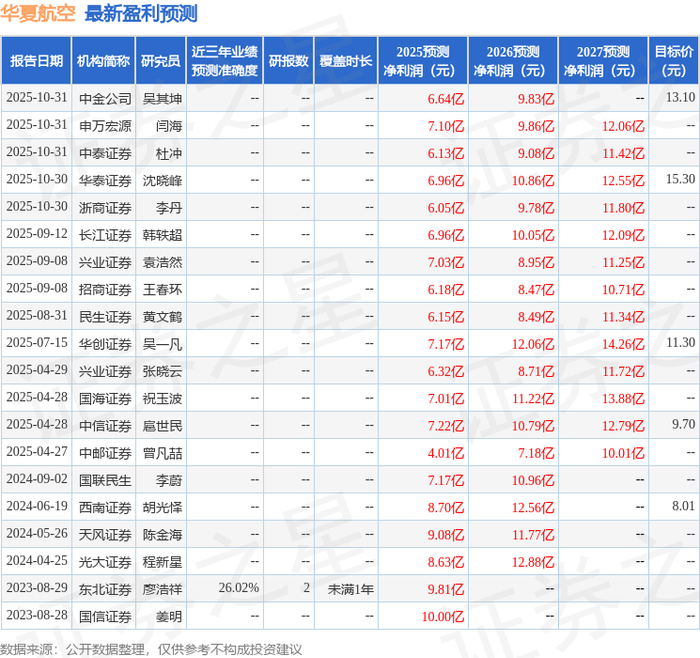The height and width of the screenshot is (658, 700).
Task: Click institution name 中金公司
Action: (105, 99)
